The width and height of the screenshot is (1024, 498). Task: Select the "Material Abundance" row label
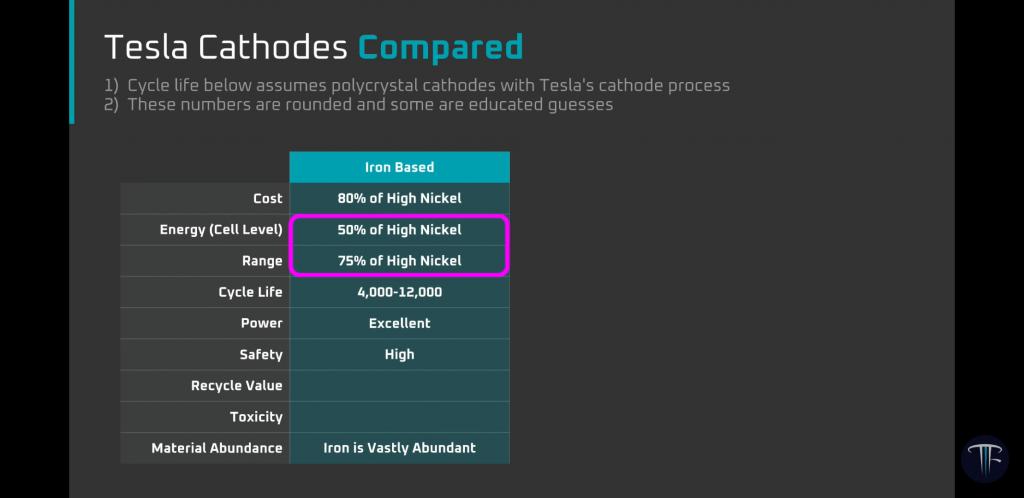click(x=216, y=448)
